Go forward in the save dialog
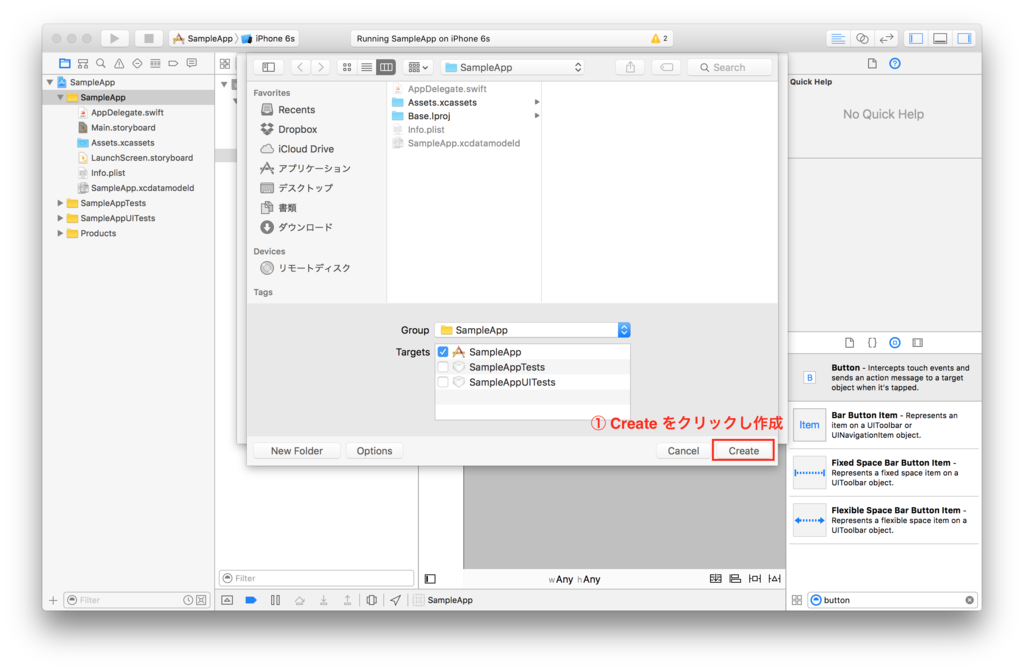The width and height of the screenshot is (1024, 671). 321,67
